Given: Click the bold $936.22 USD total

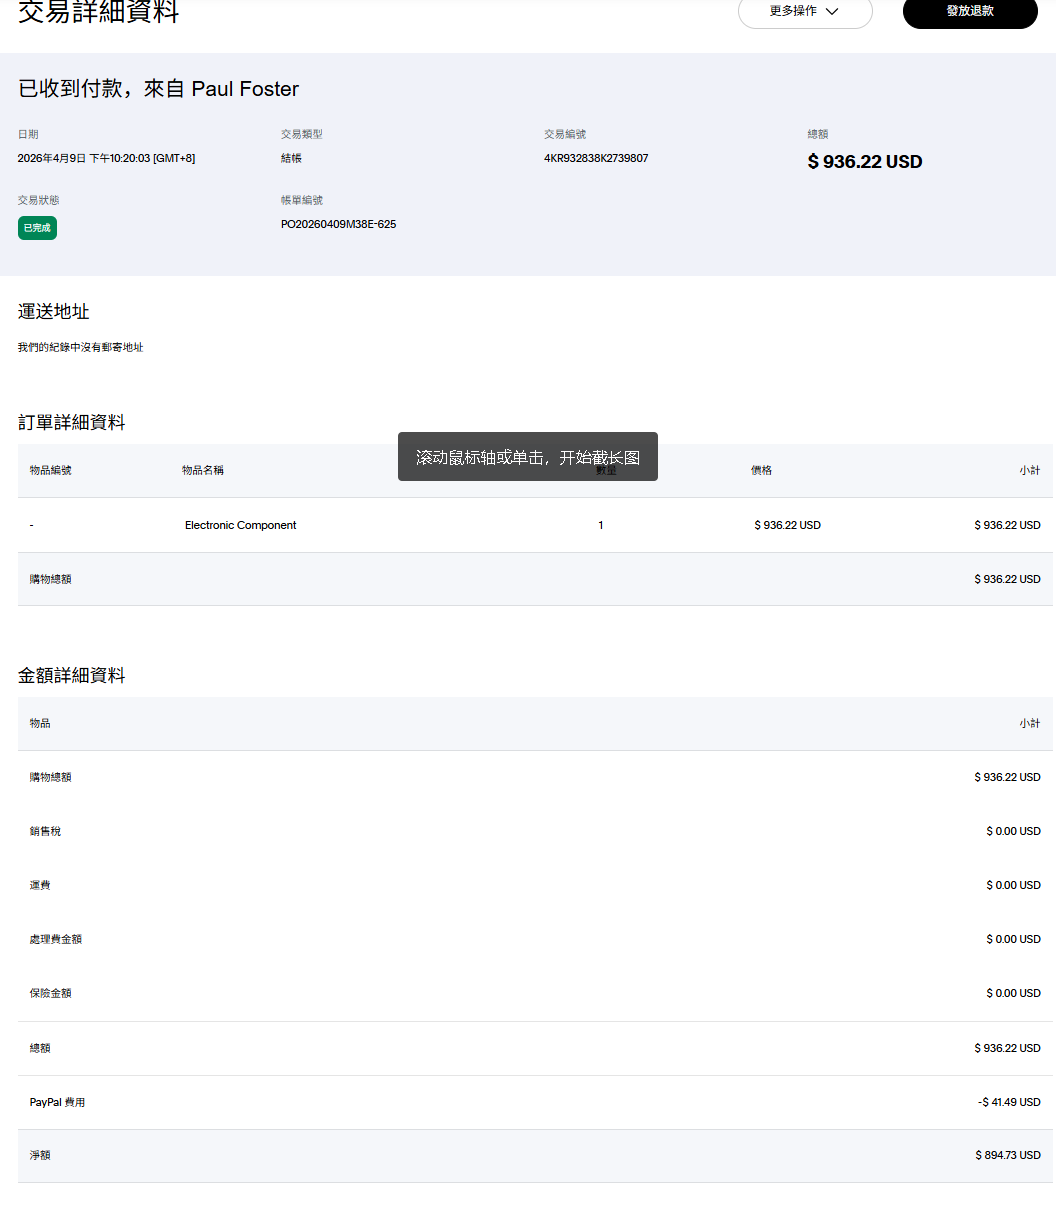Looking at the screenshot, I should pos(864,162).
